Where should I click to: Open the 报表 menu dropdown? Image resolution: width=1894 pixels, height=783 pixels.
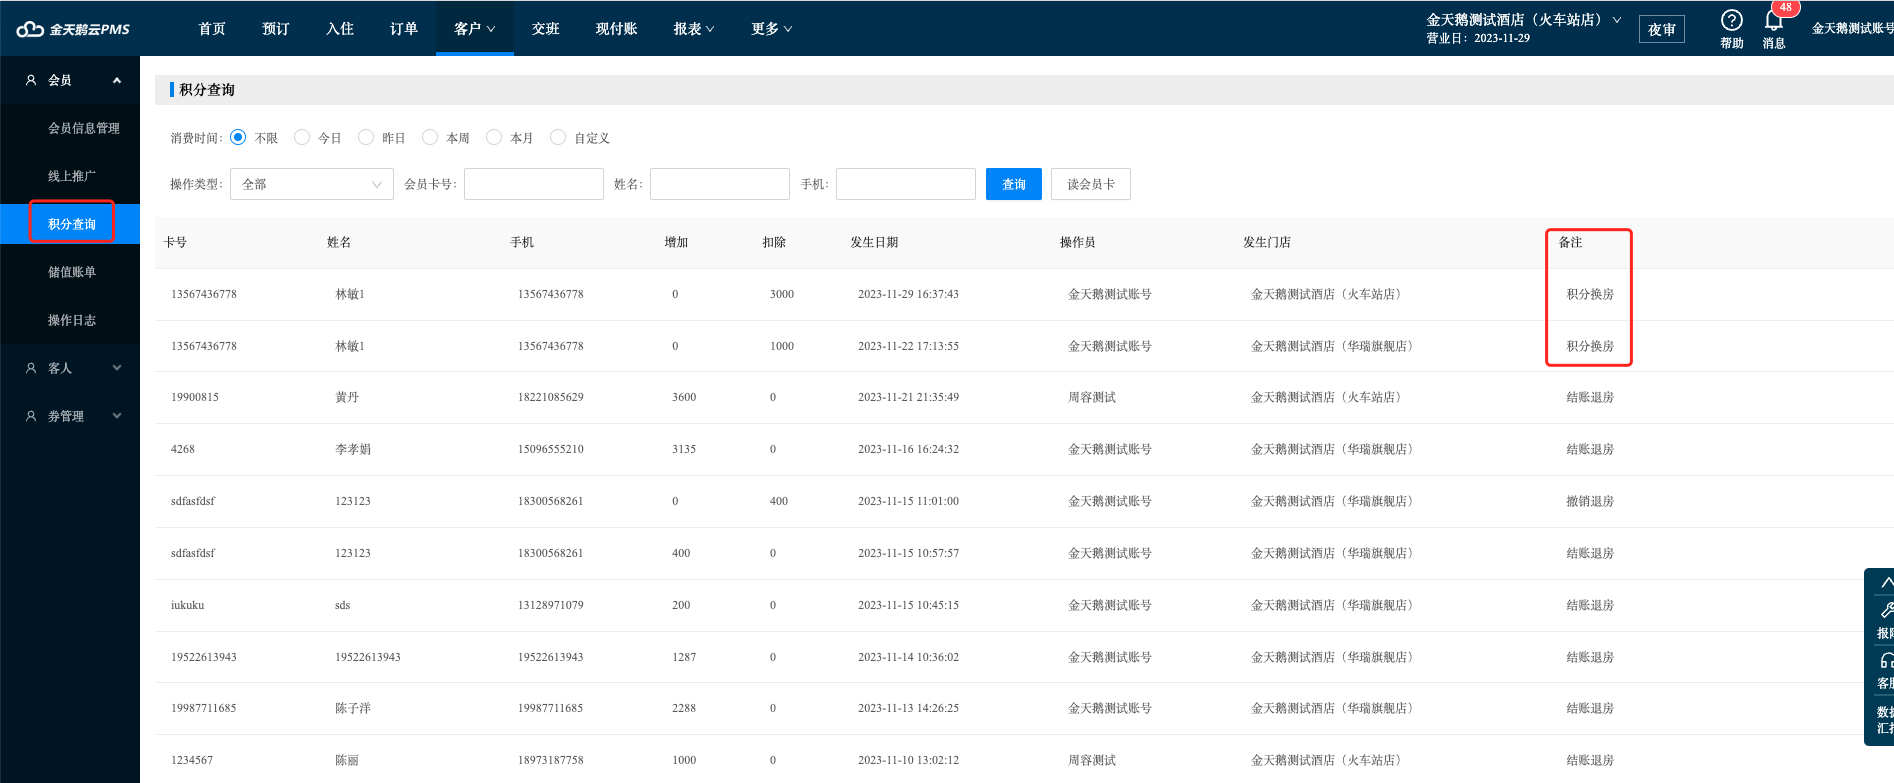(694, 29)
